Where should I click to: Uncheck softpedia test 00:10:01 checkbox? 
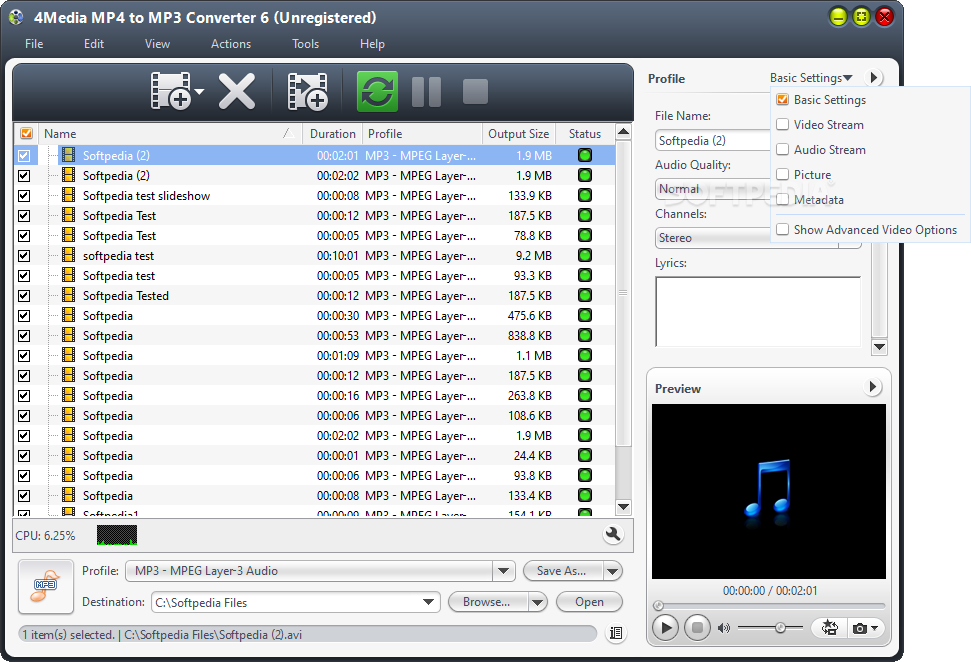(x=24, y=256)
